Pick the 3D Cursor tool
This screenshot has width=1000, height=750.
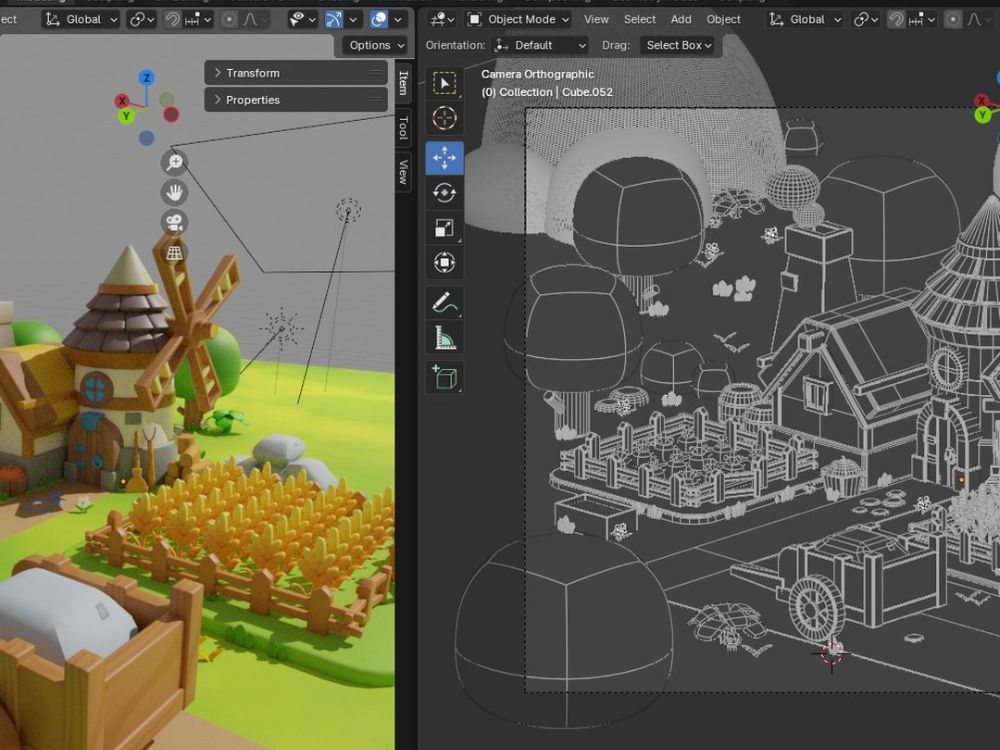coord(444,118)
